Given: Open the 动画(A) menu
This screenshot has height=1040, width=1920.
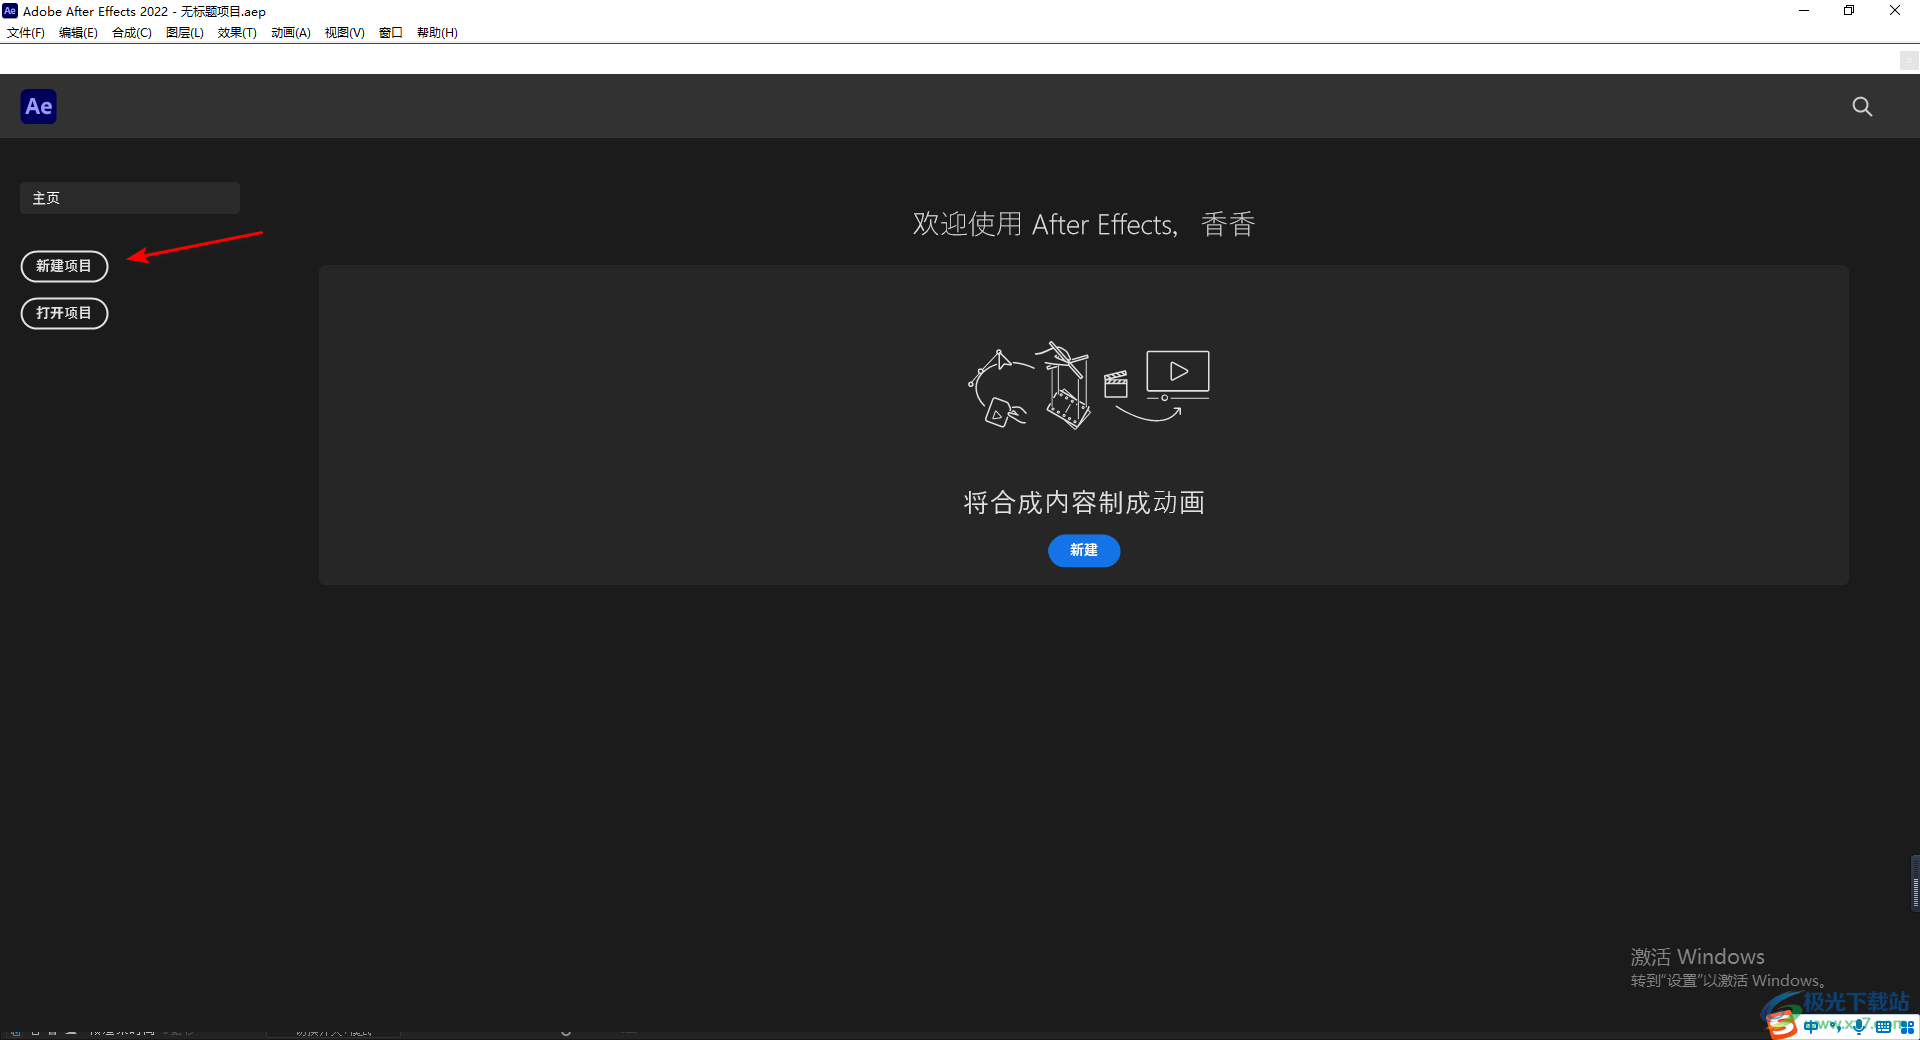Looking at the screenshot, I should [x=291, y=33].
